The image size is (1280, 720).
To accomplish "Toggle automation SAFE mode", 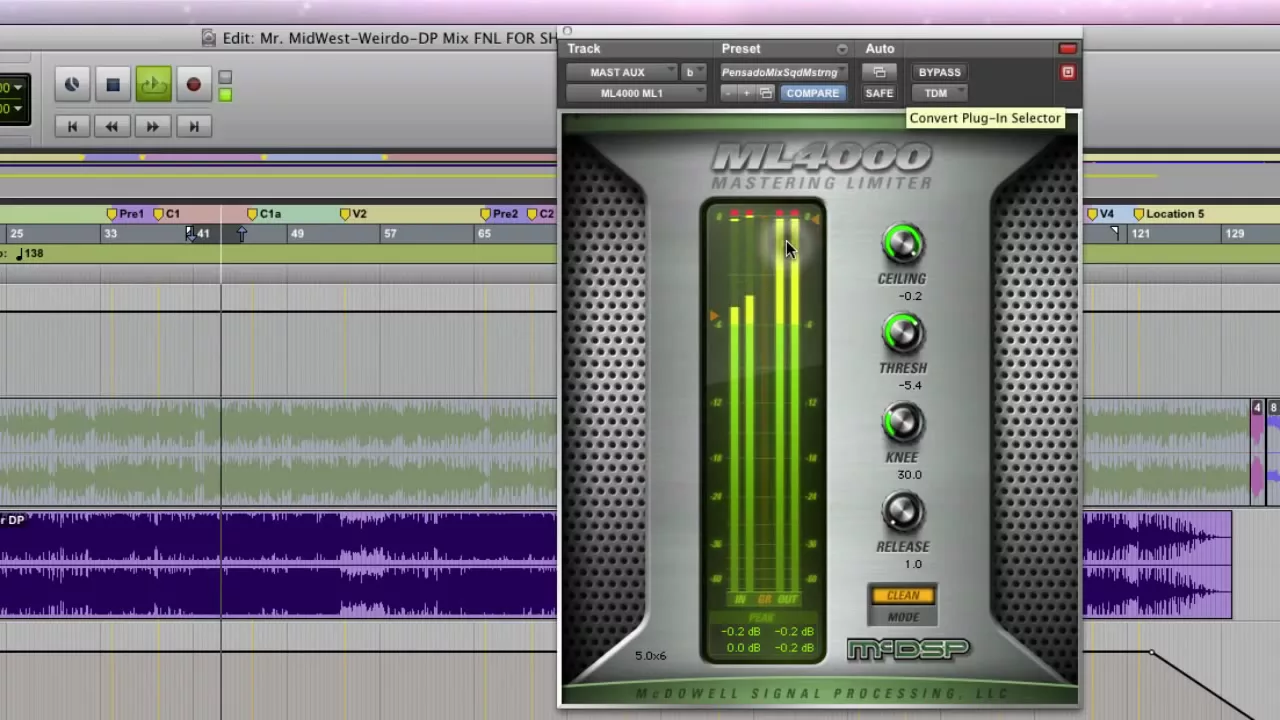I will point(879,93).
